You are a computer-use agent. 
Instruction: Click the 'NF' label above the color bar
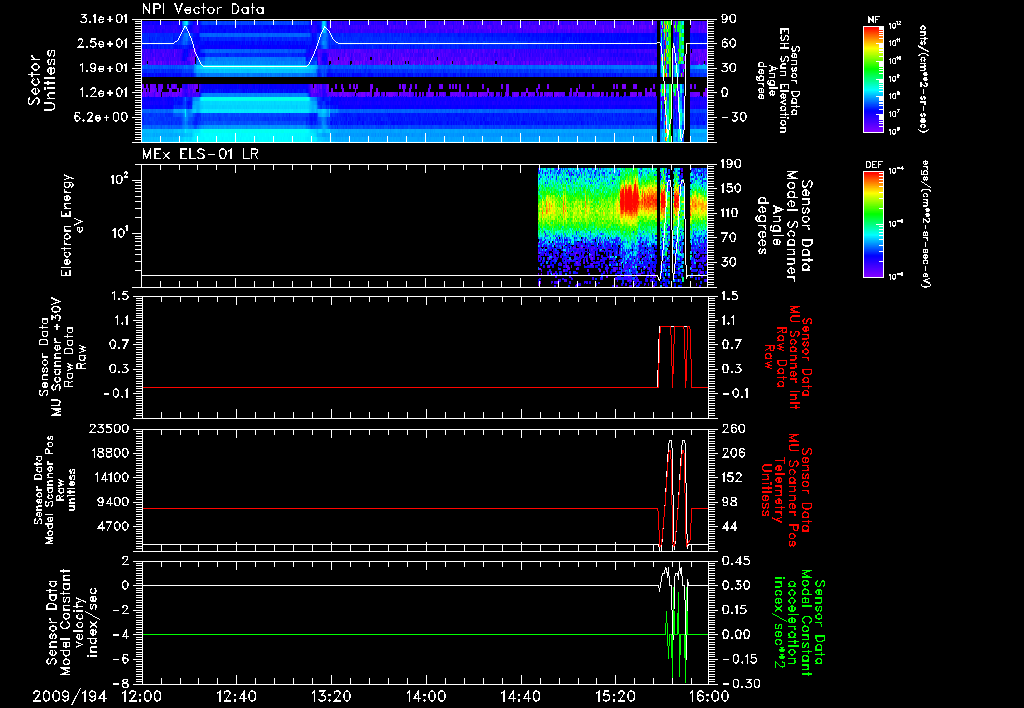pyautogui.click(x=873, y=20)
